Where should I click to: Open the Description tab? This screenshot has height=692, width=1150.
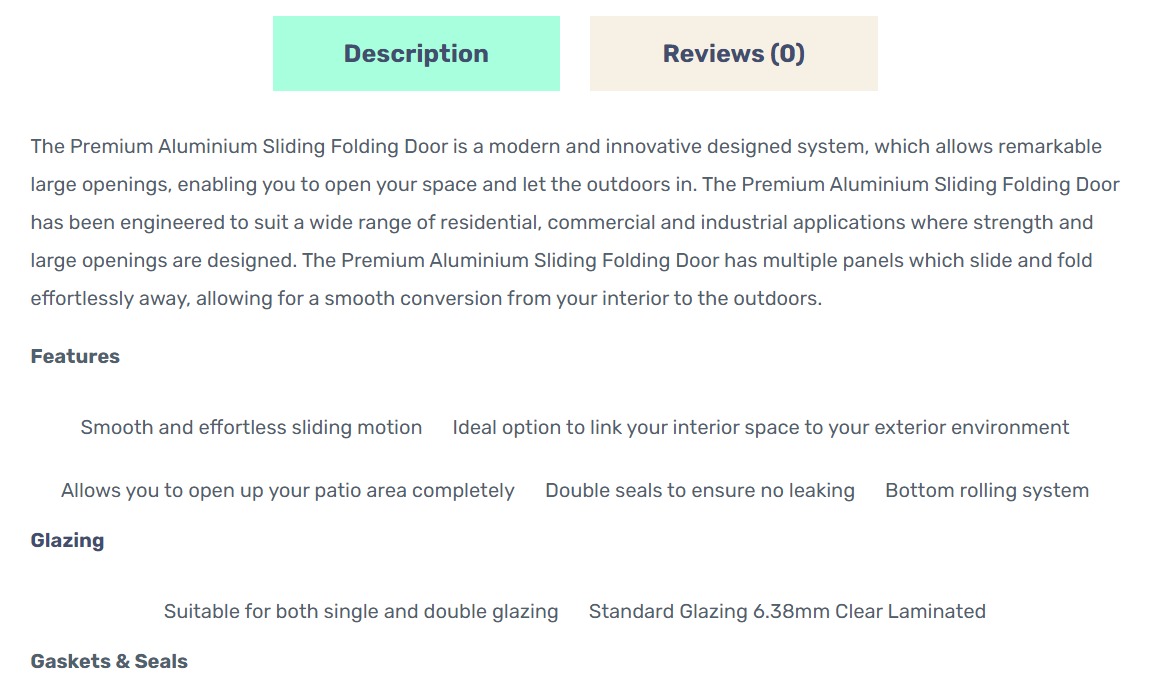416,54
